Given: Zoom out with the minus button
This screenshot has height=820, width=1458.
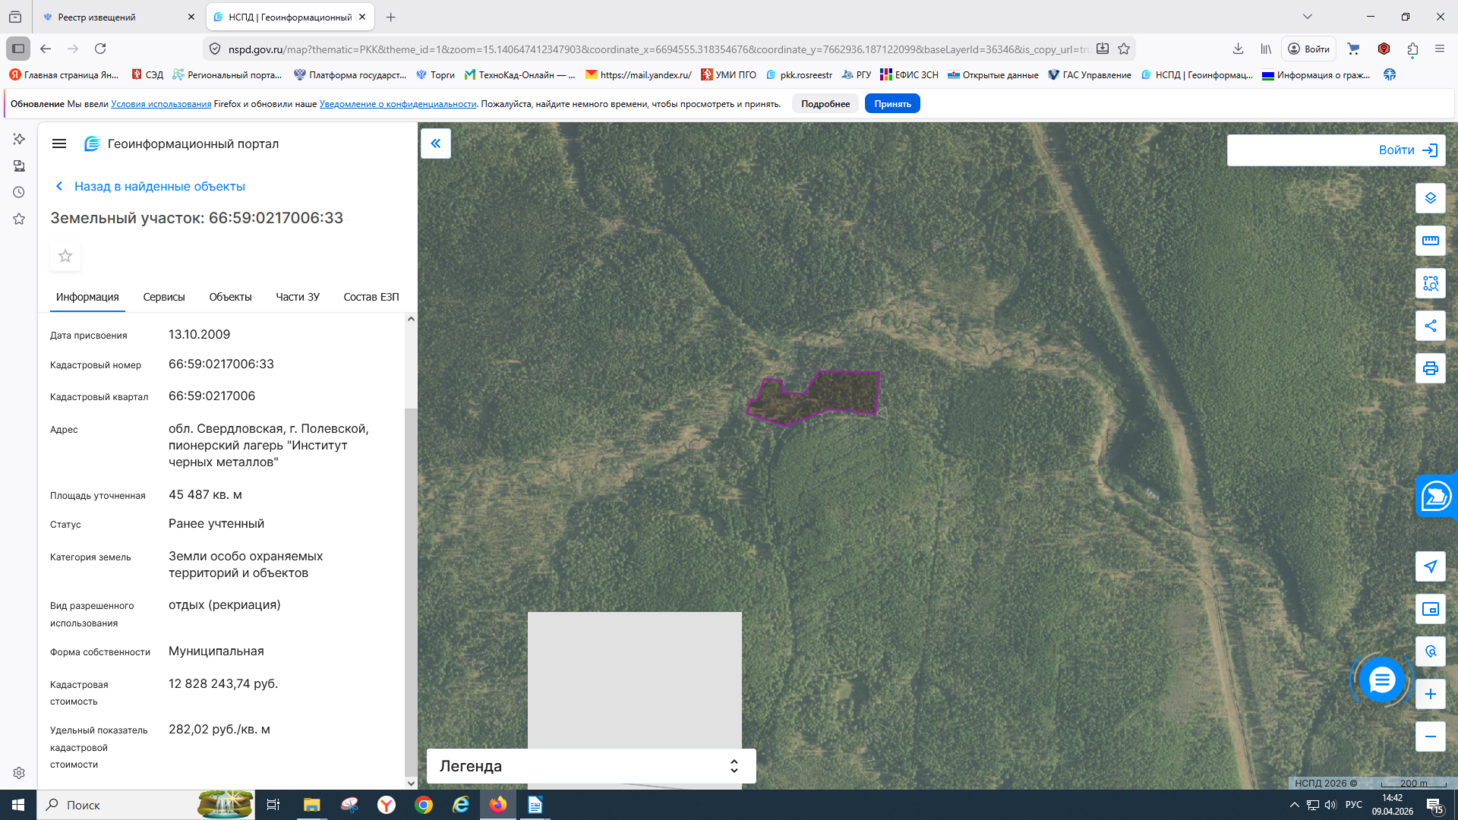Looking at the screenshot, I should (1430, 737).
